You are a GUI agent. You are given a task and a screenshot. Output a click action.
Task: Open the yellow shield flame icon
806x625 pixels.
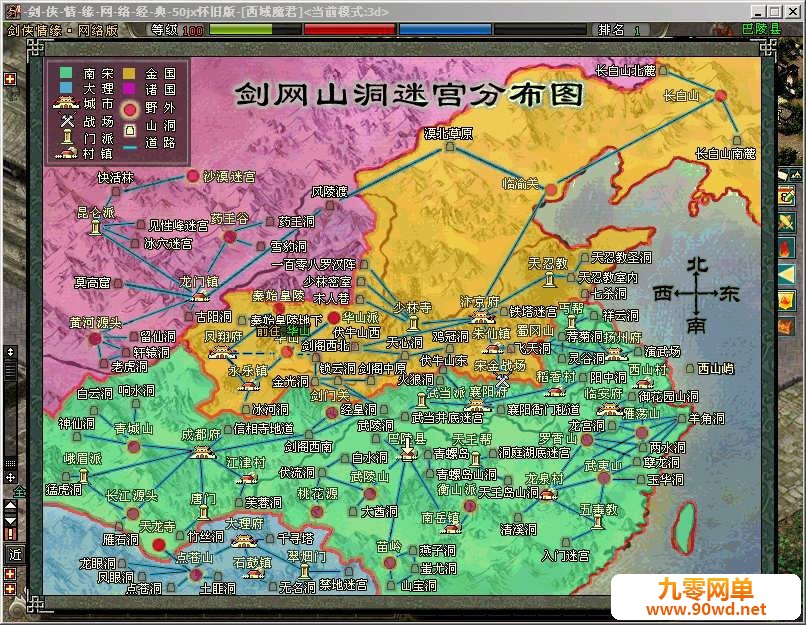pyautogui.click(x=787, y=301)
